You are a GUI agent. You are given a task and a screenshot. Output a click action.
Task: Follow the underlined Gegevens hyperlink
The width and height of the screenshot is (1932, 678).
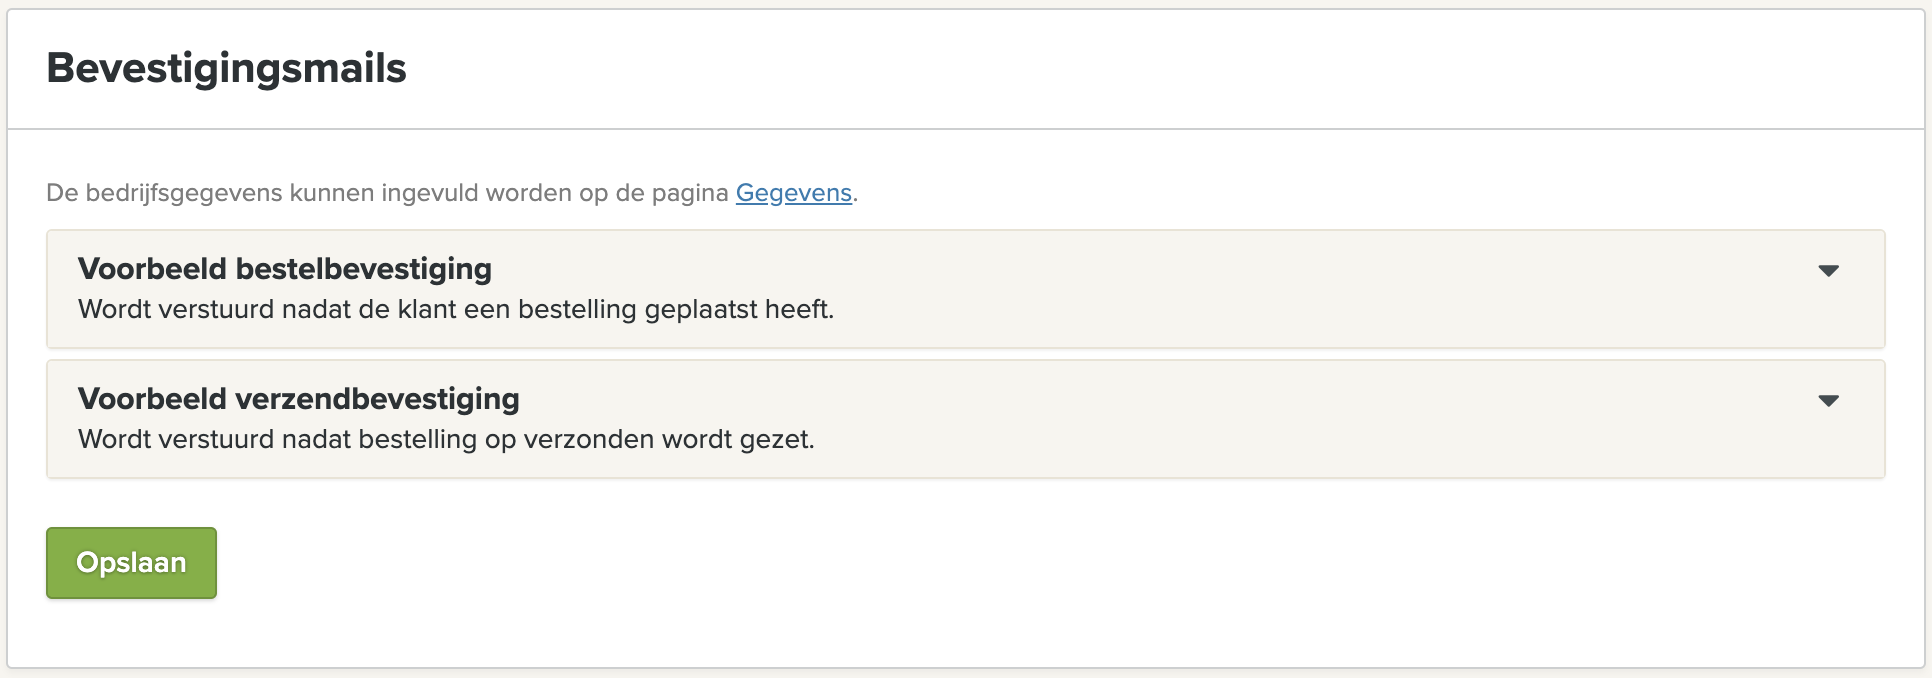[x=793, y=193]
